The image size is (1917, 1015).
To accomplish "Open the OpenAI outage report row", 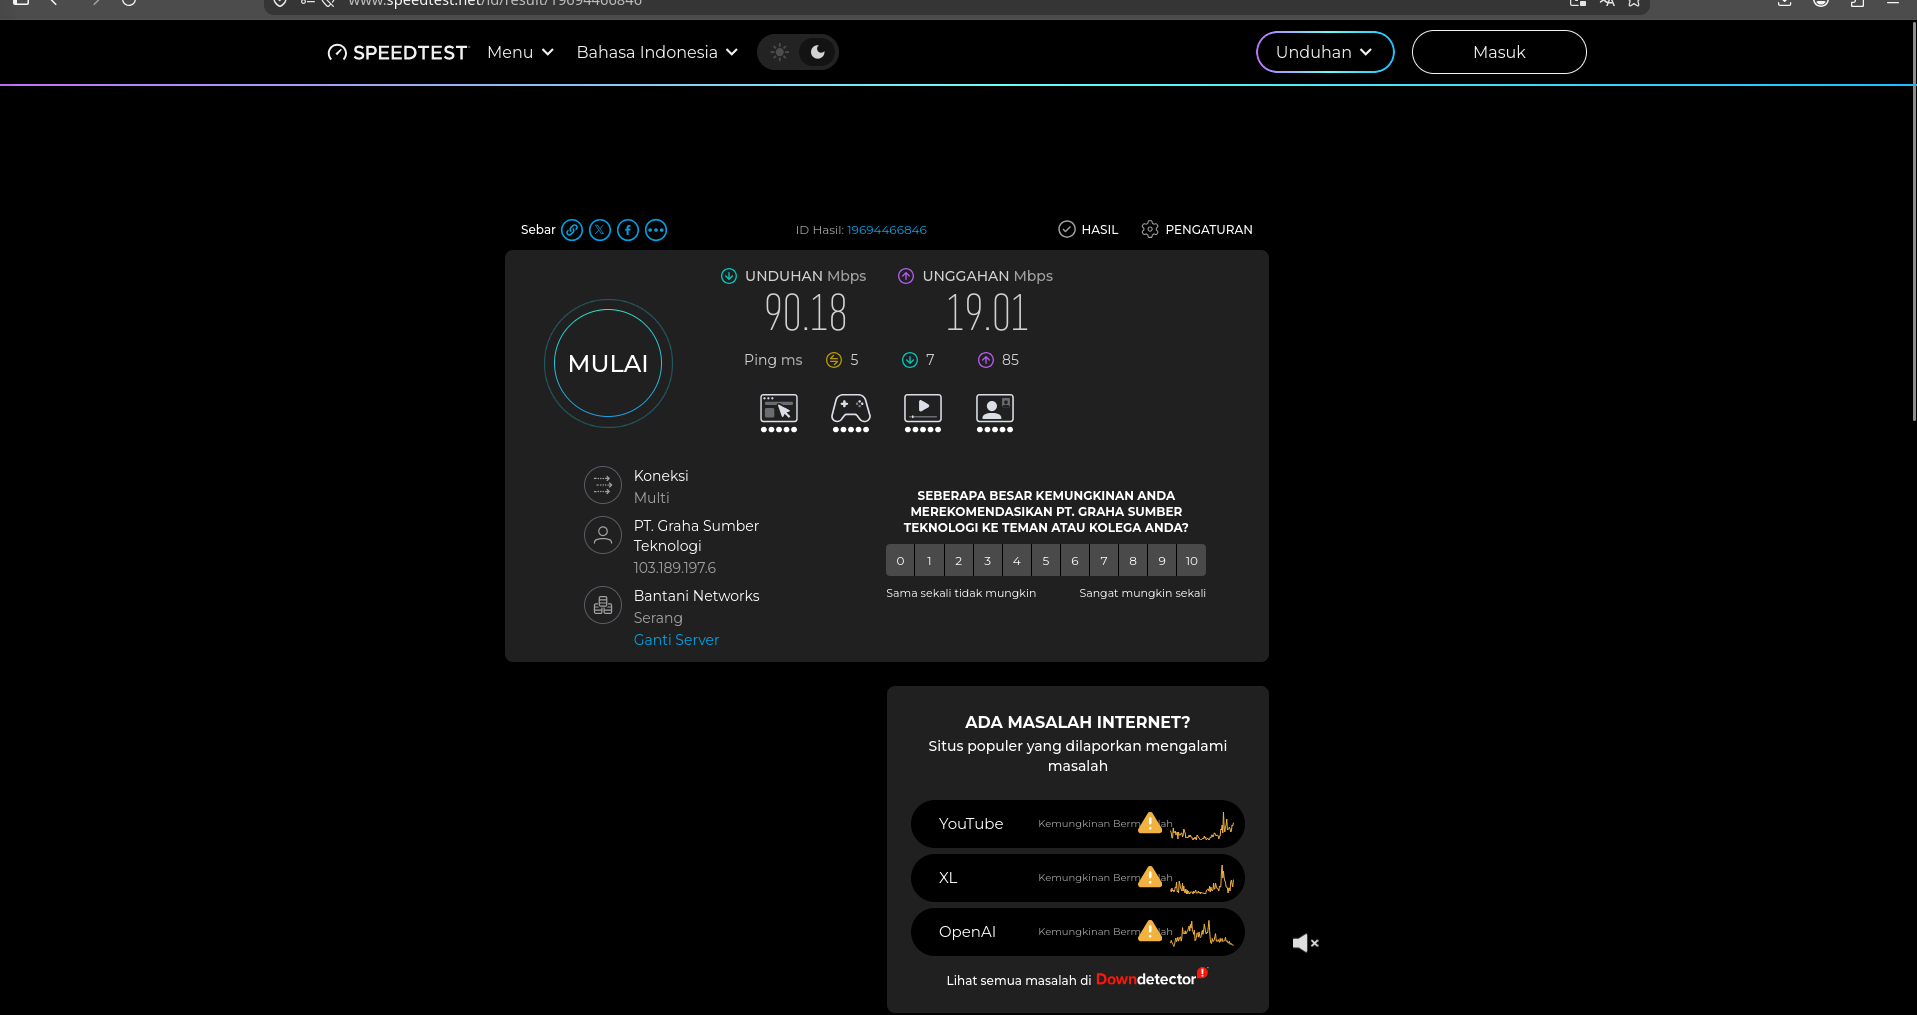I will 1078,932.
